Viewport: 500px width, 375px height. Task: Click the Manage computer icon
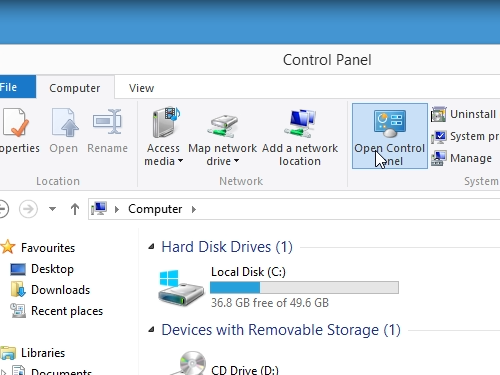[x=439, y=158]
